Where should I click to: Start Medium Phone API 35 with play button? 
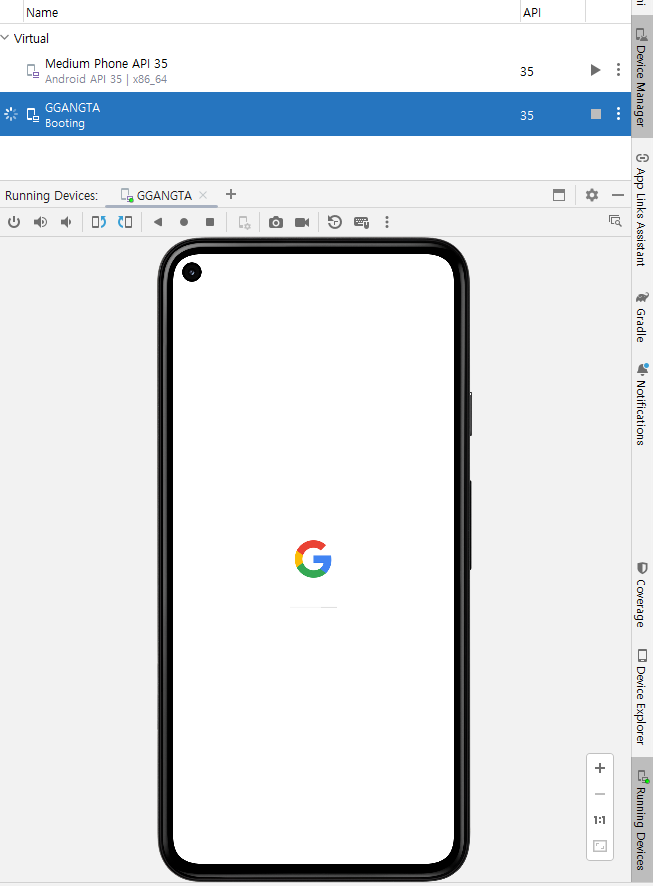pyautogui.click(x=595, y=70)
